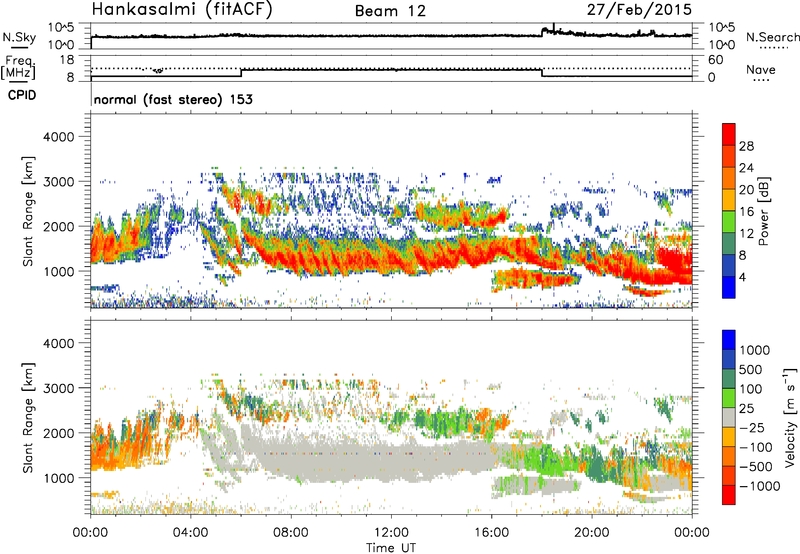Screen dimensions: 800x554
Task: Select the -500 label on velocity colorbar
Action: point(756,467)
